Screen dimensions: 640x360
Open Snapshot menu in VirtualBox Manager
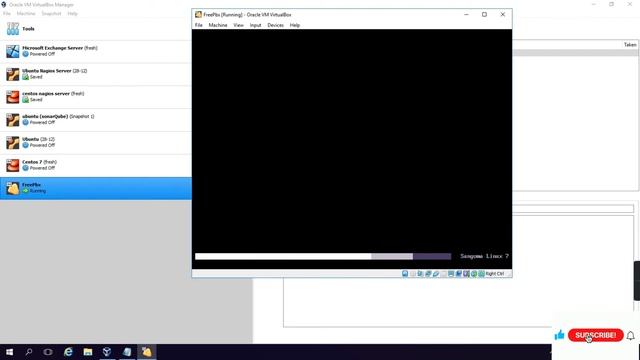(x=51, y=13)
